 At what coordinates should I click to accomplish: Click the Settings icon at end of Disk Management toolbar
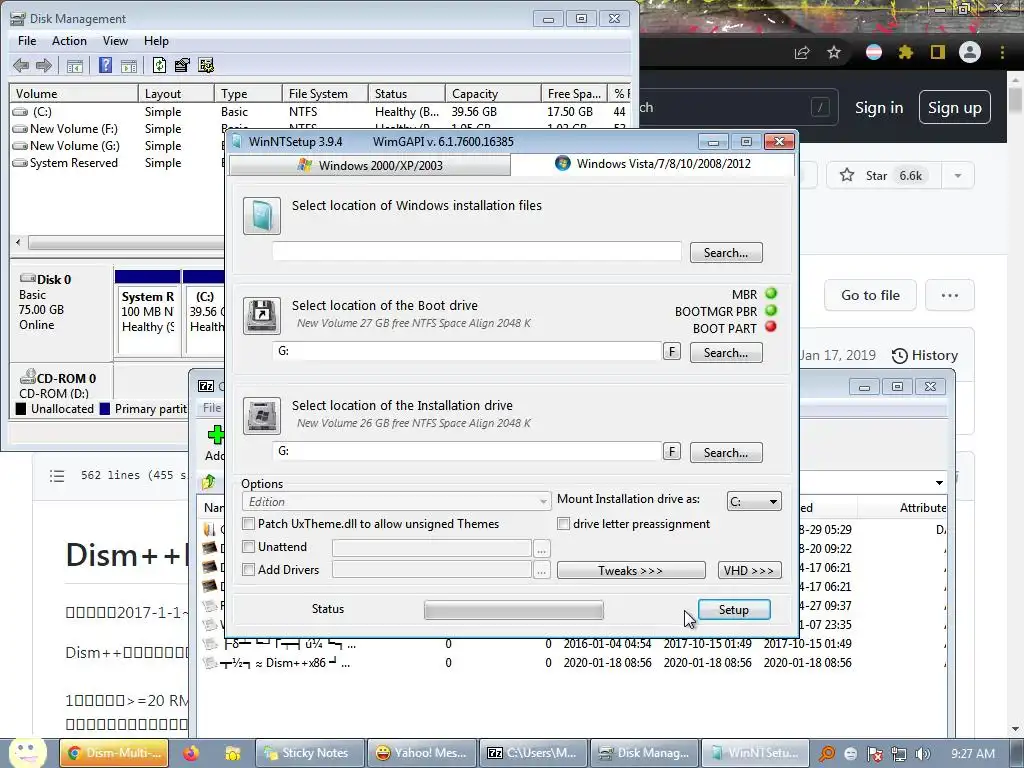pos(206,65)
